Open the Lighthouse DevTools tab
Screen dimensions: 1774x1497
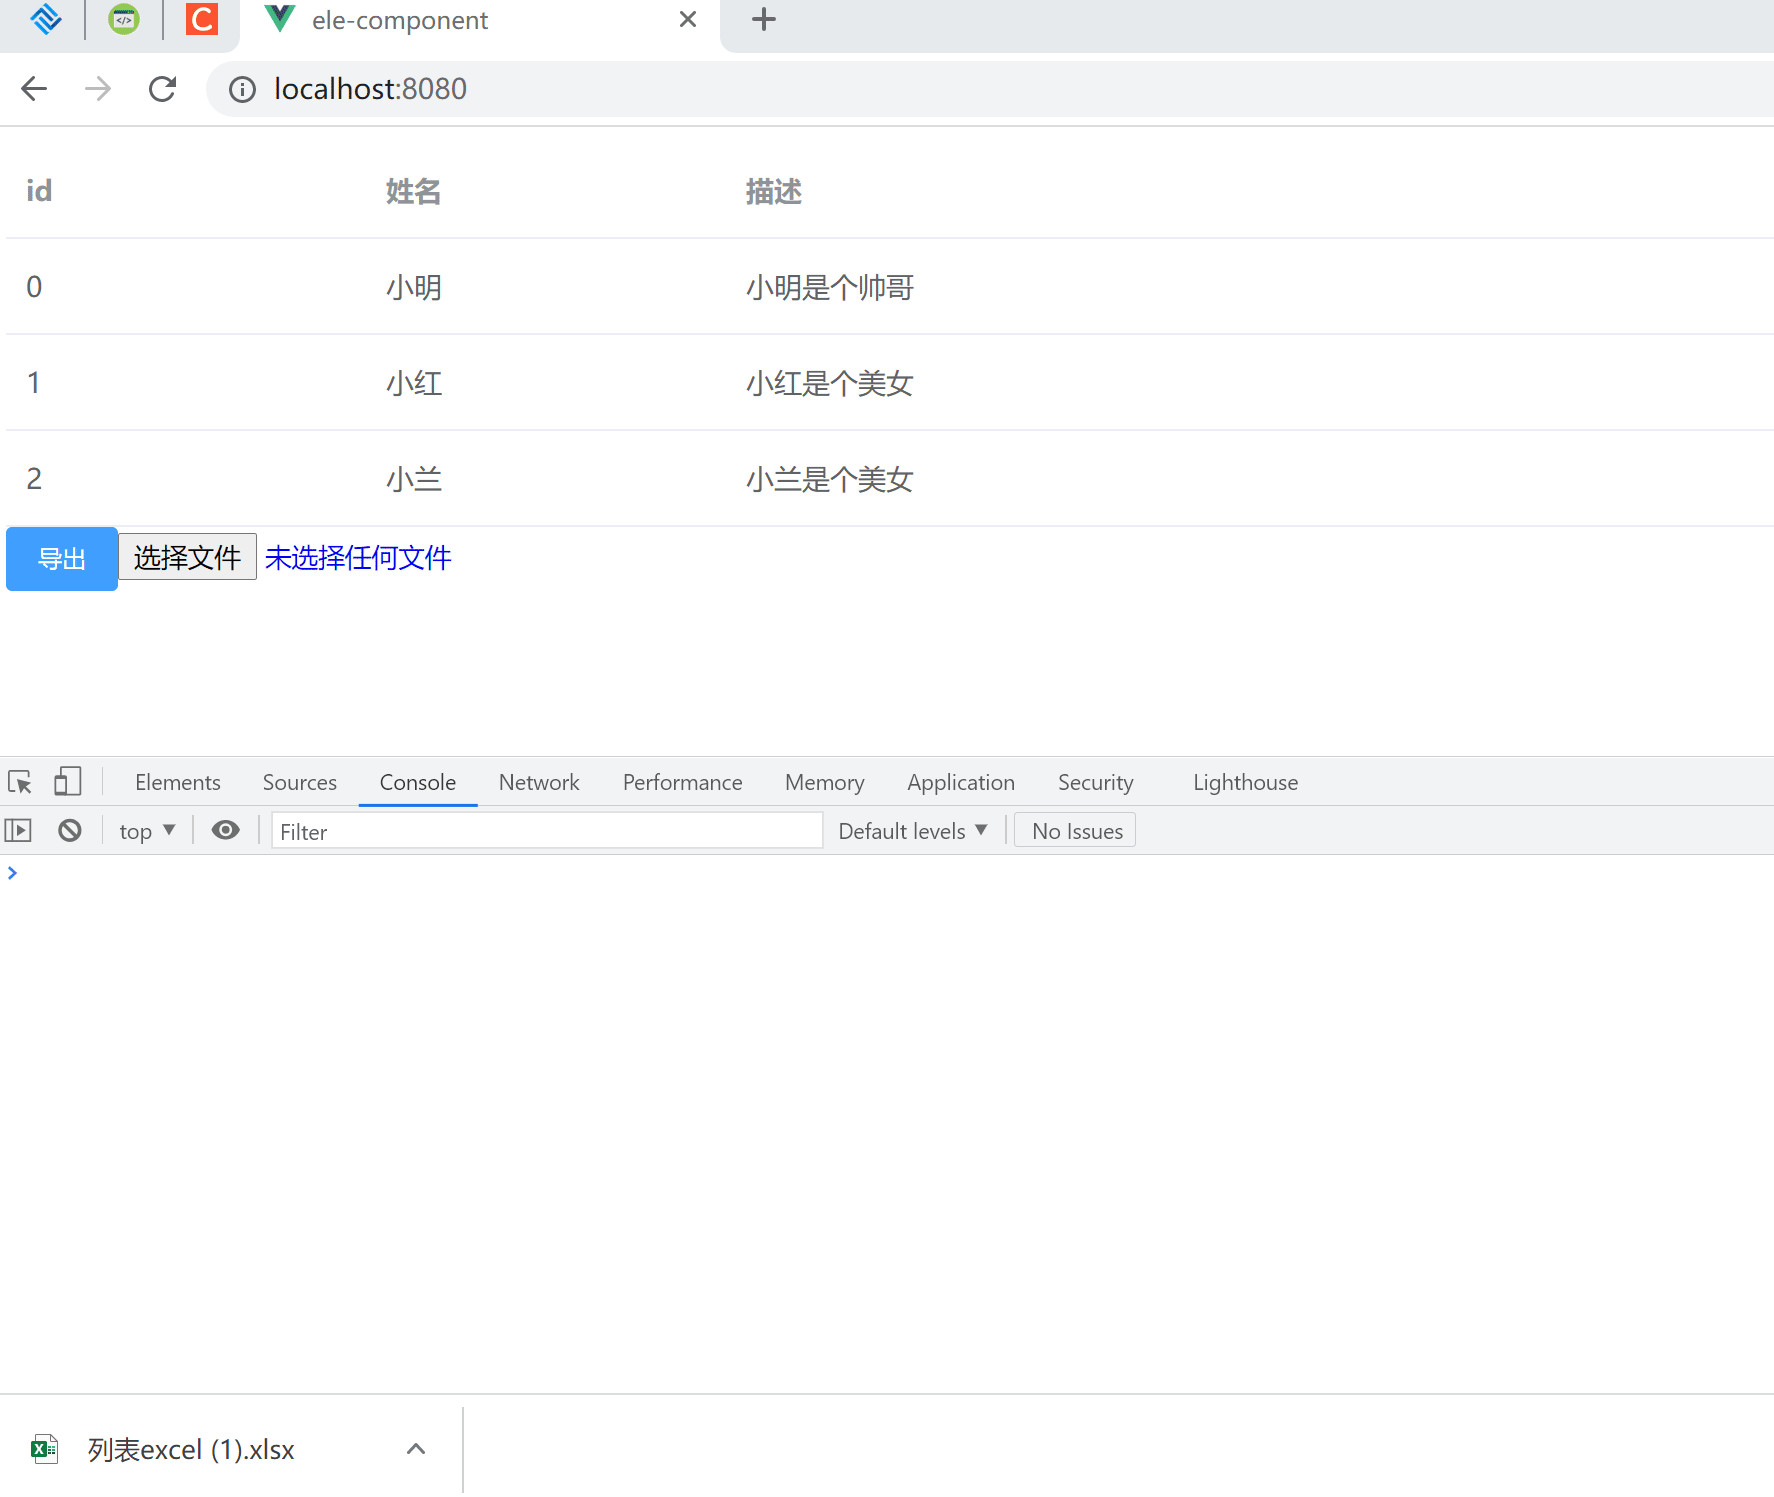(1246, 782)
